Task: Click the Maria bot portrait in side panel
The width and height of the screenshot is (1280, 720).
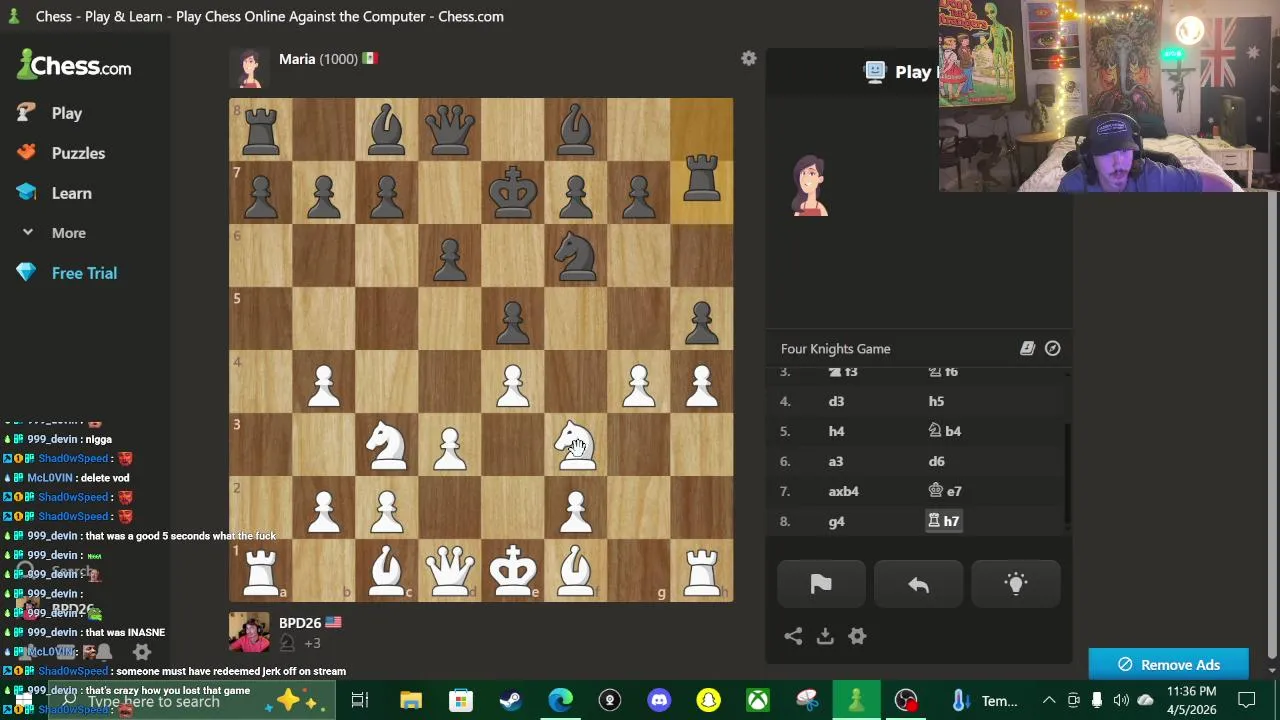Action: coord(809,186)
